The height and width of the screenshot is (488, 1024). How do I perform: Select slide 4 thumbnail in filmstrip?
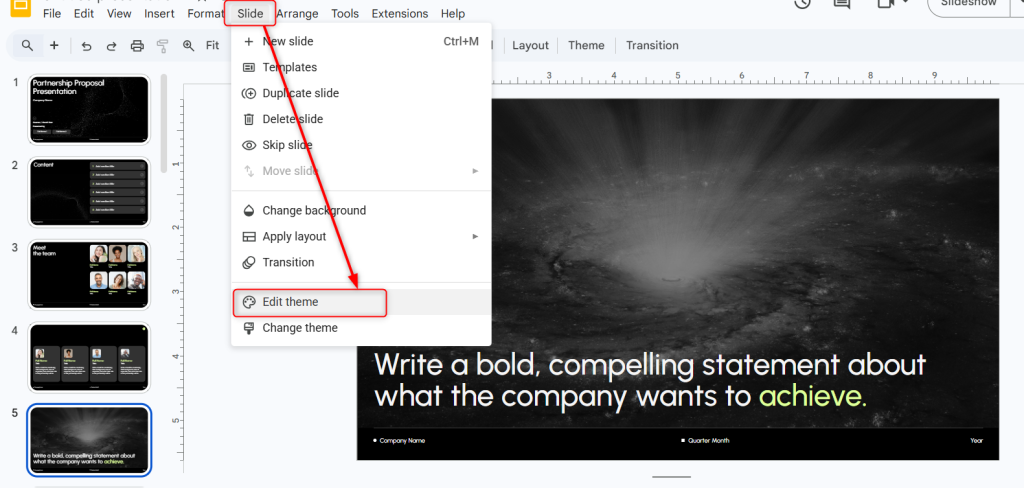89,357
